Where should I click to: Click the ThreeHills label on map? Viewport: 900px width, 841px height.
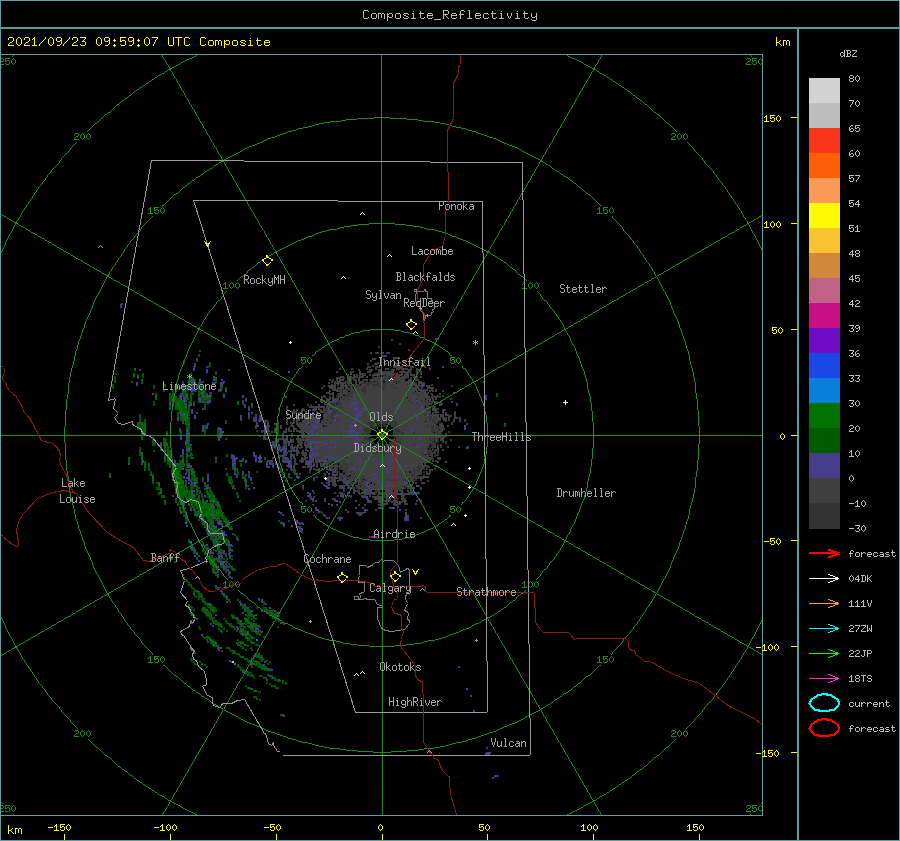pyautogui.click(x=502, y=437)
